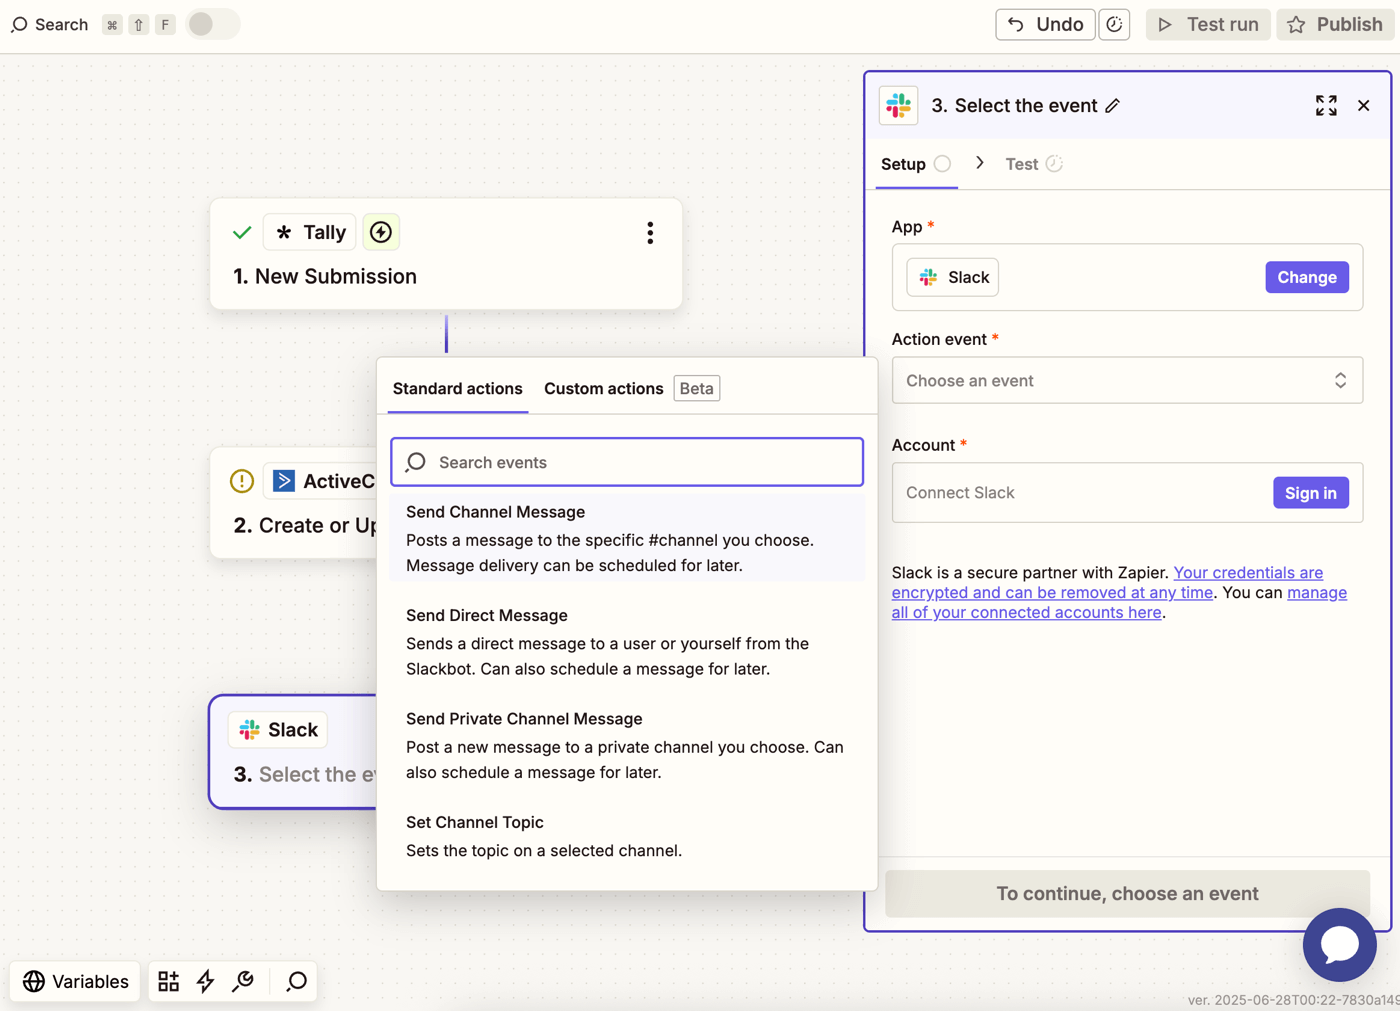Start a Test run
1400x1011 pixels.
(x=1208, y=24)
